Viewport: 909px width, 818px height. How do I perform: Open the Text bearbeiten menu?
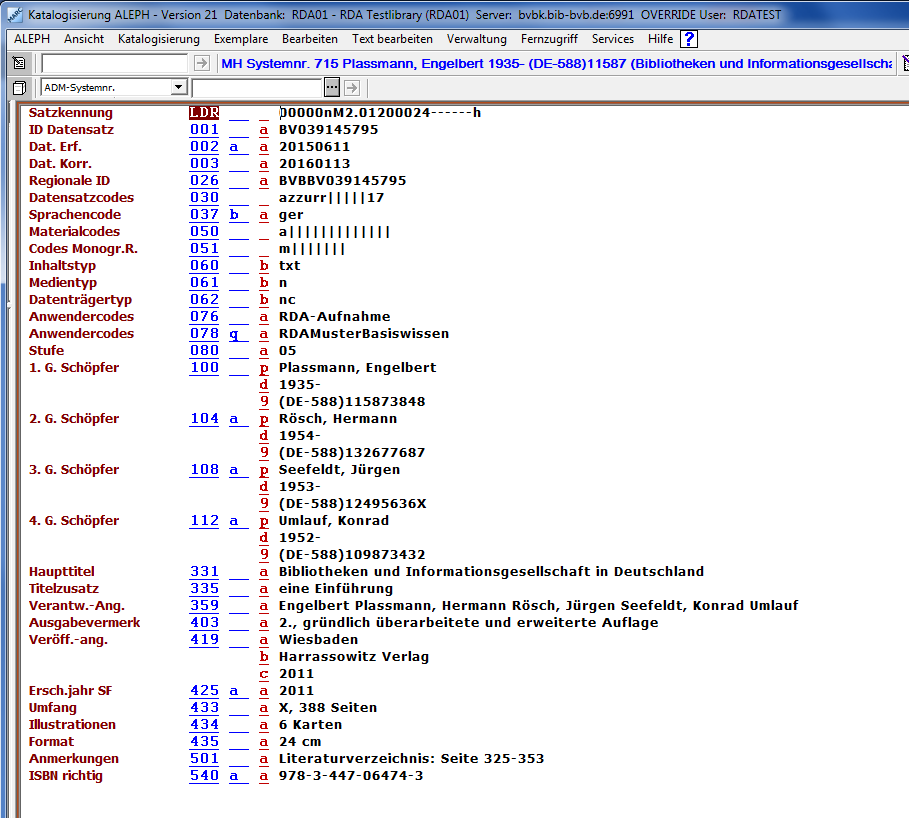point(392,39)
